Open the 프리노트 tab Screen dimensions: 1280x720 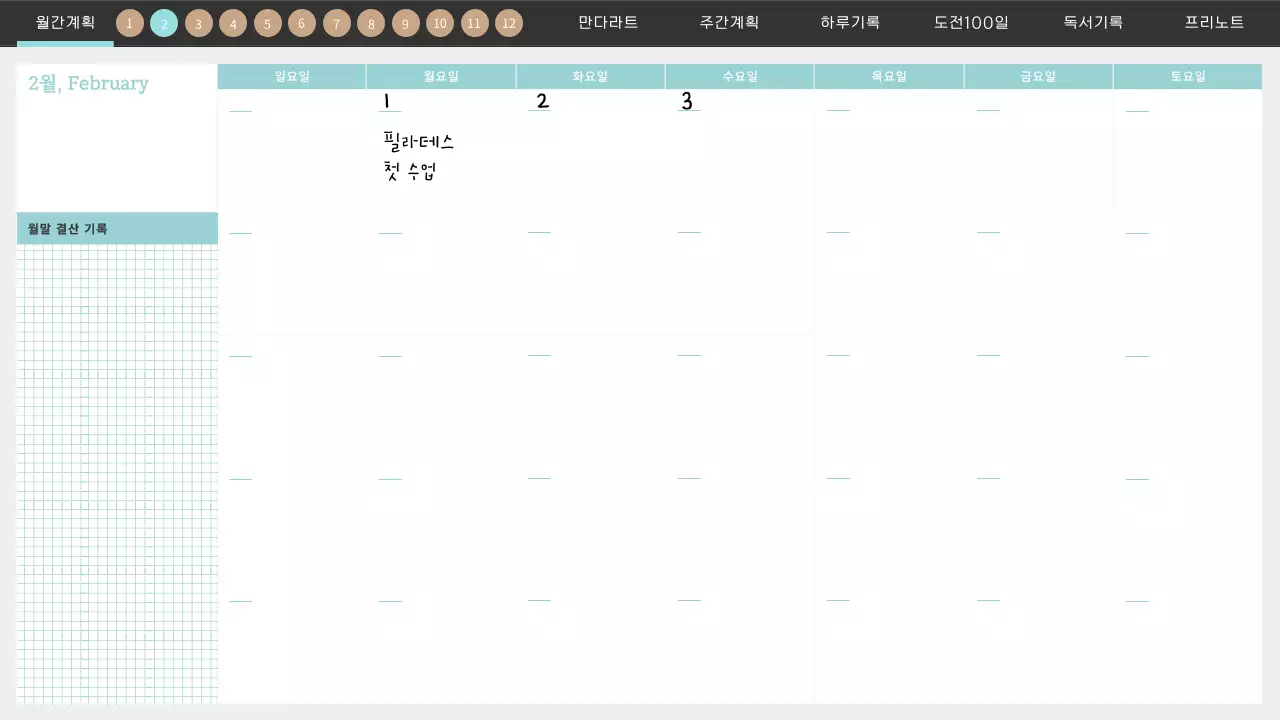tap(1214, 22)
